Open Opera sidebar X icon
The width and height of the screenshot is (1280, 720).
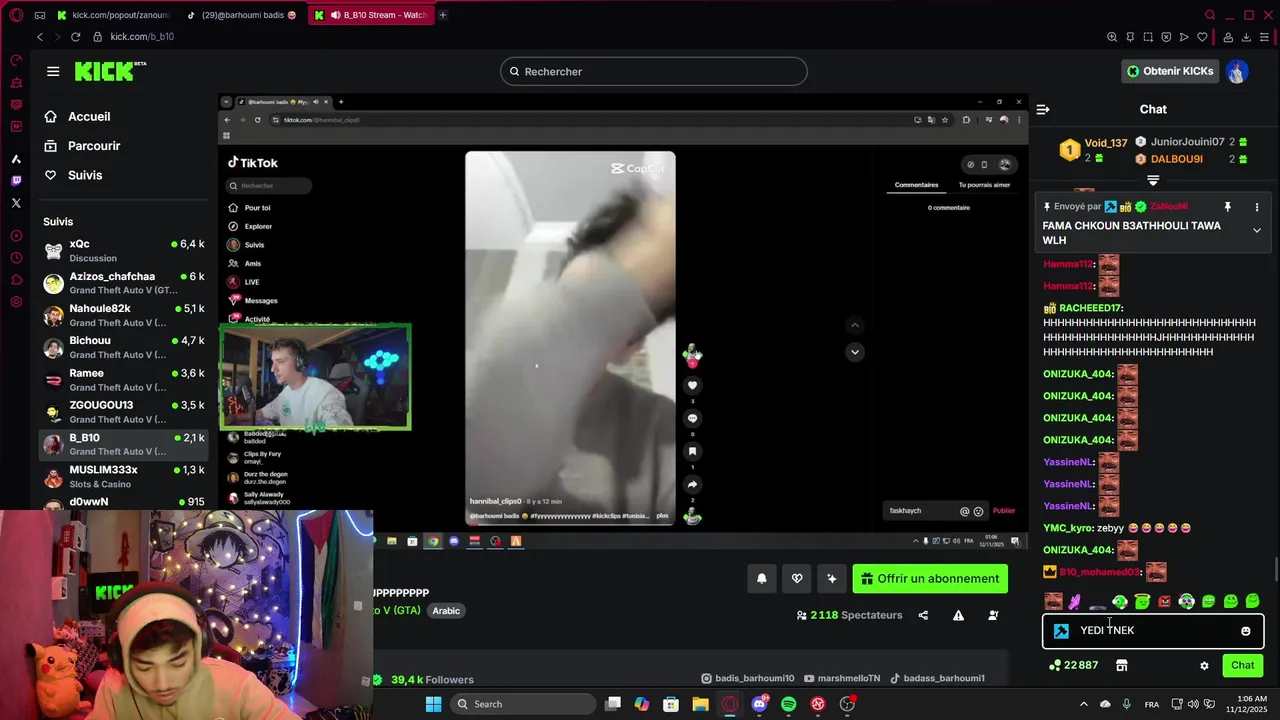click(x=16, y=203)
